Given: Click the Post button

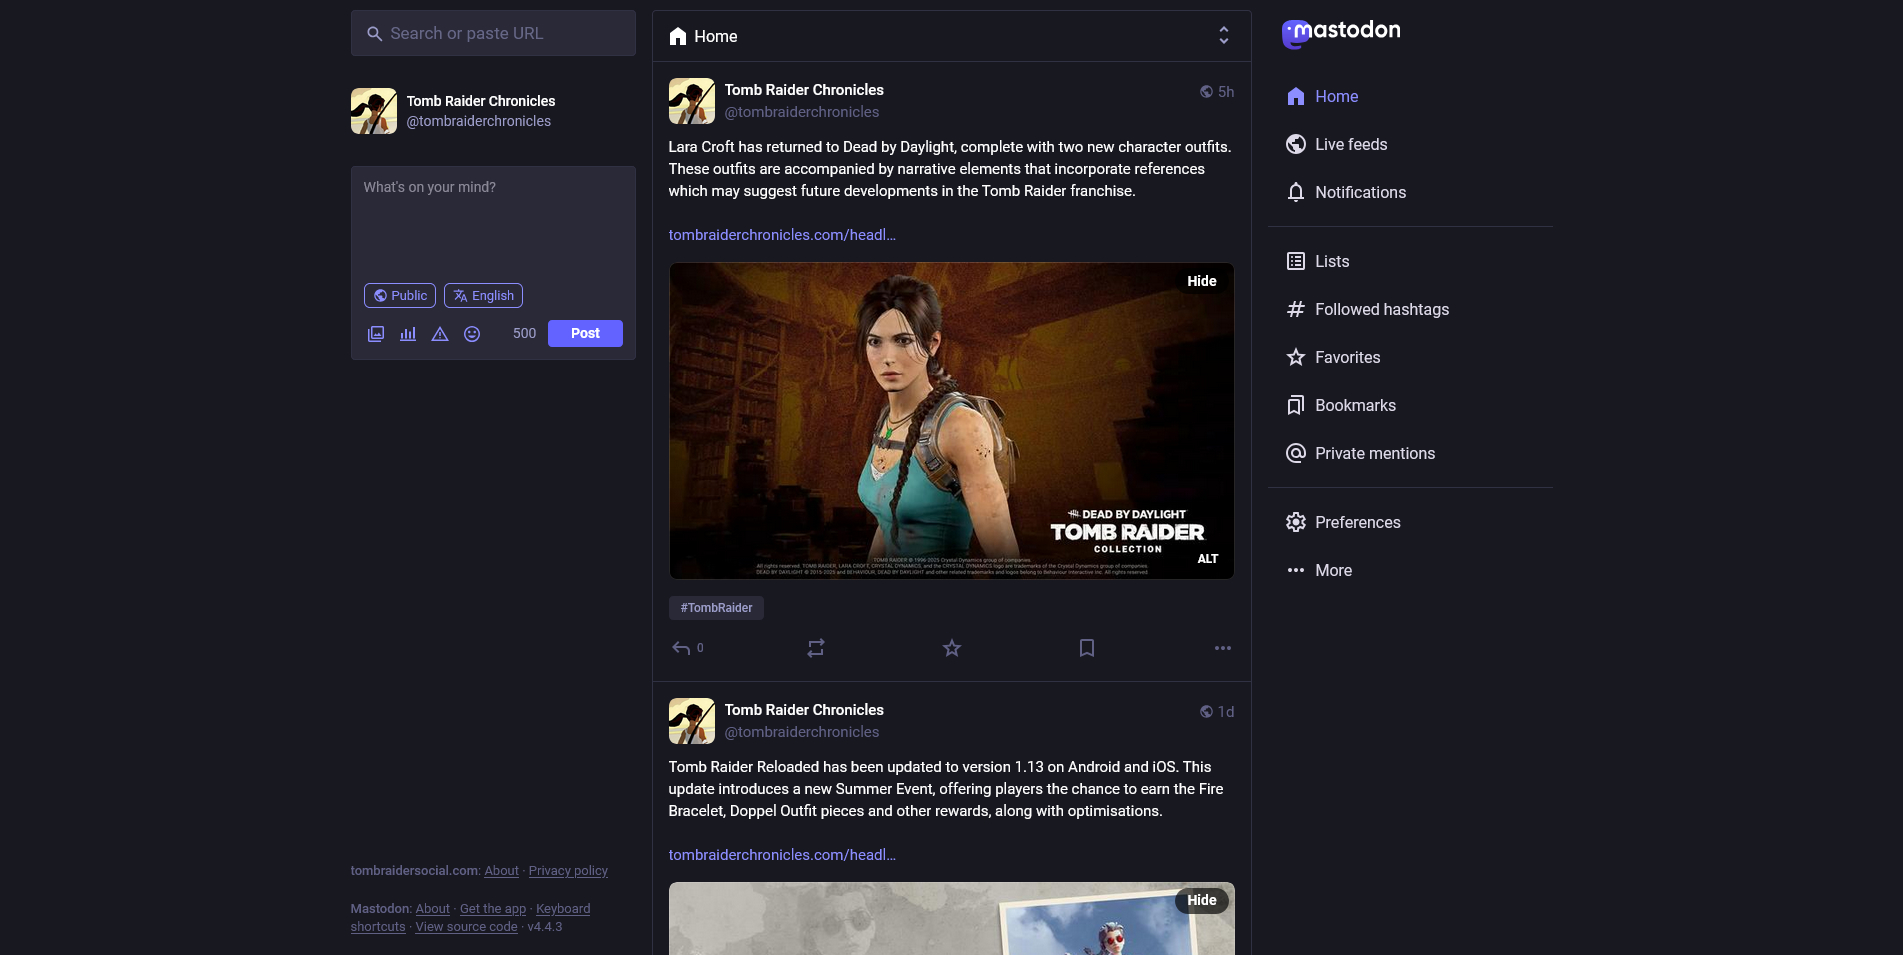Looking at the screenshot, I should pos(585,334).
